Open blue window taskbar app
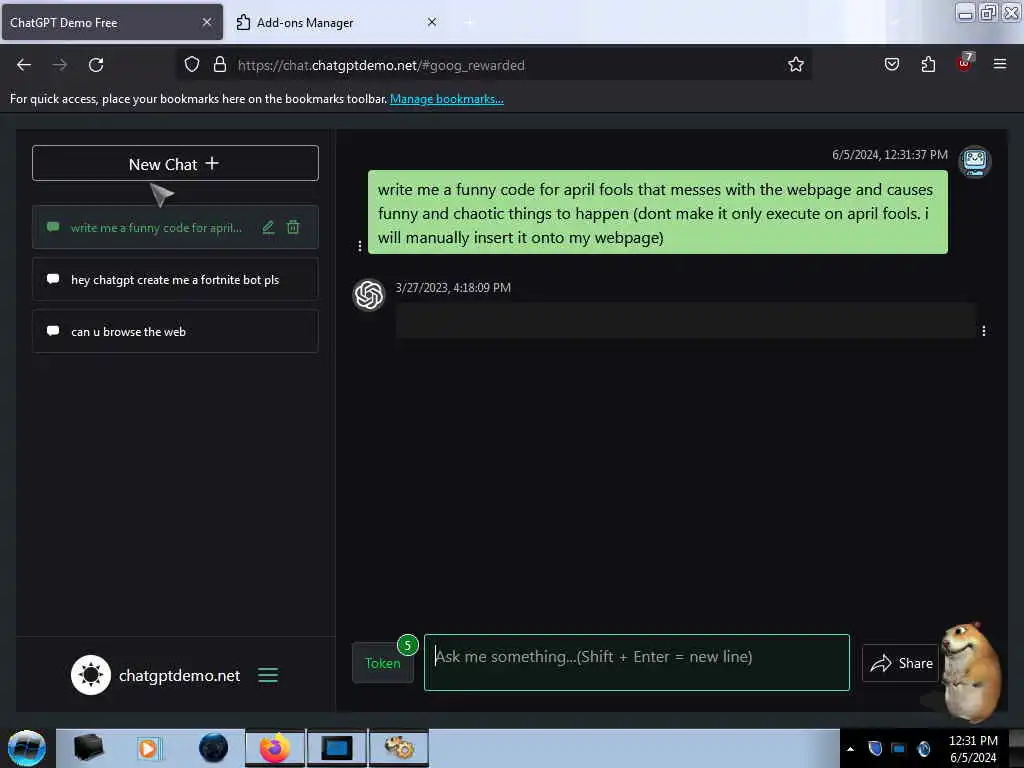Screen dimensions: 1024x768 click(x=337, y=748)
